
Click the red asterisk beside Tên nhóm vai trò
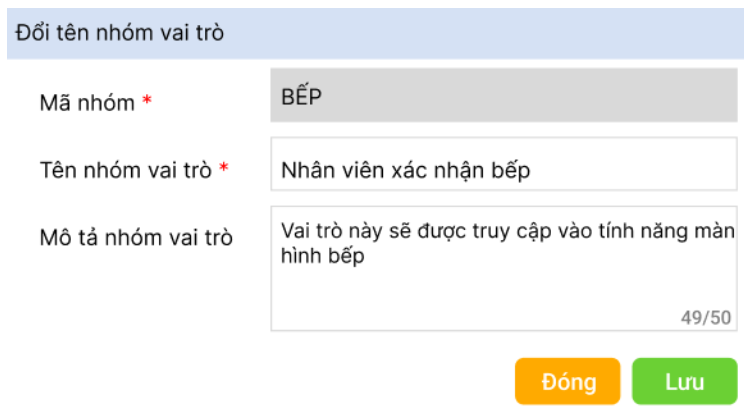click(x=223, y=169)
